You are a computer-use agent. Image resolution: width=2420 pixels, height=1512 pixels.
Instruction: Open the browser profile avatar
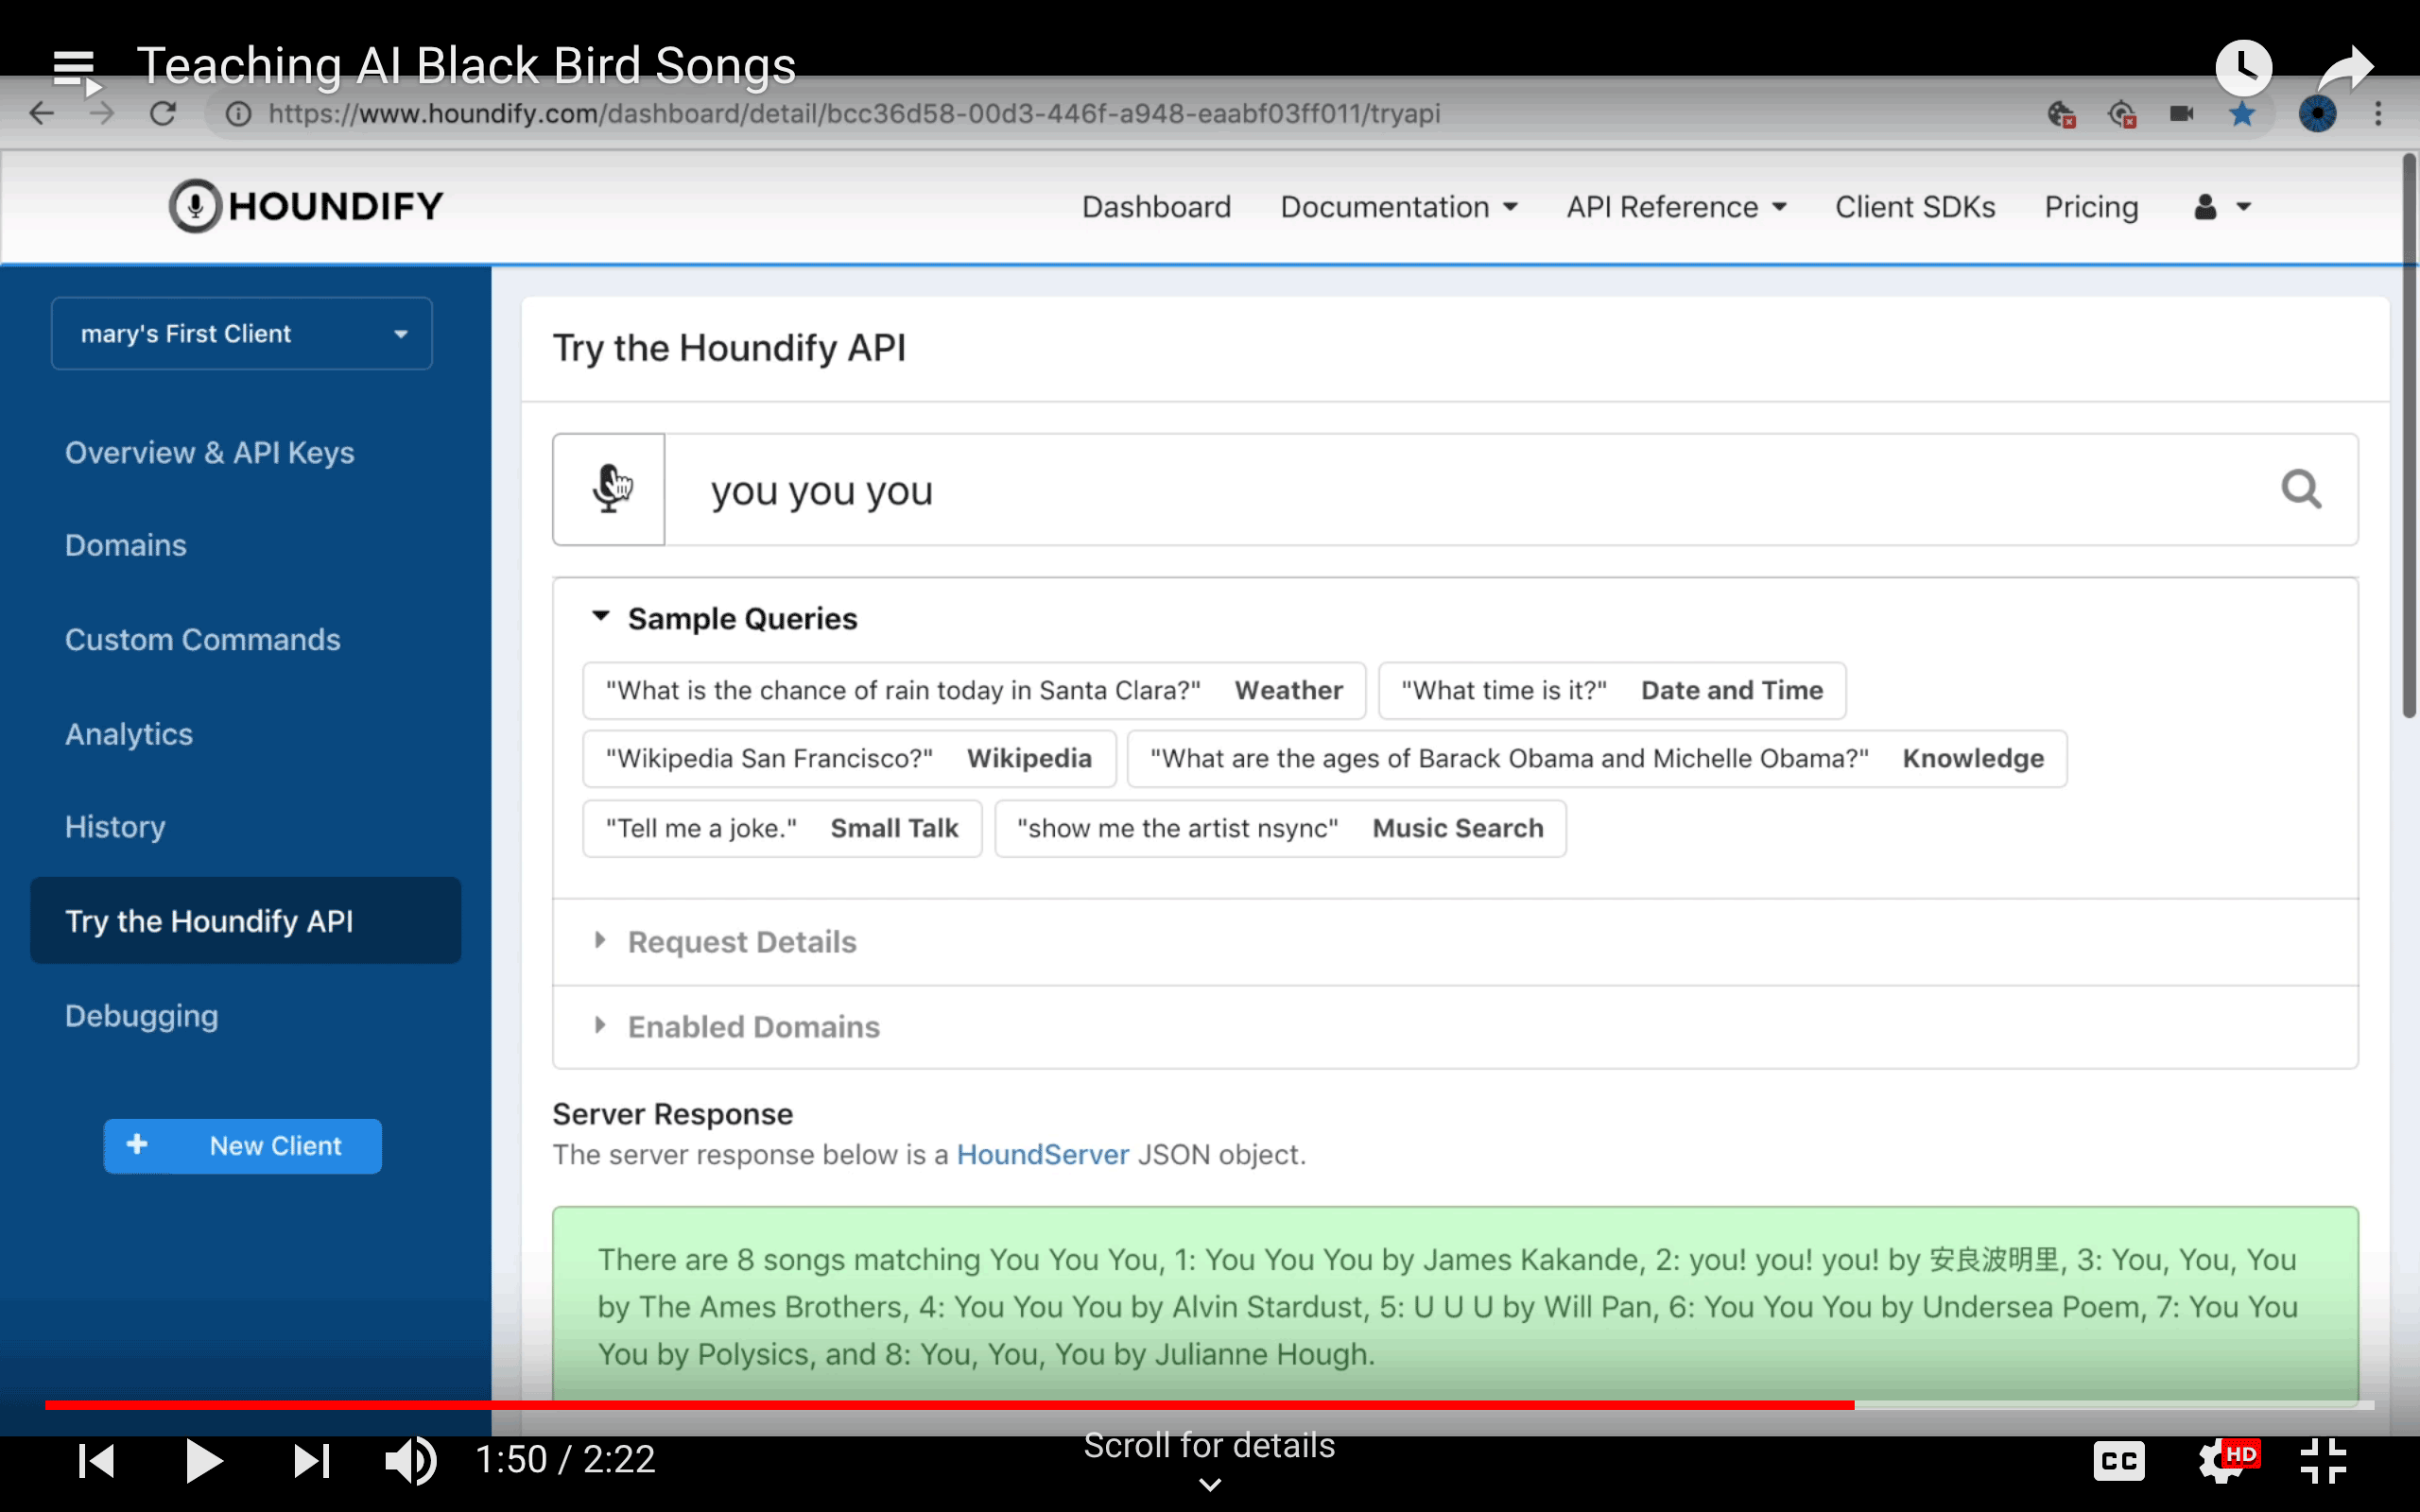pos(2317,114)
